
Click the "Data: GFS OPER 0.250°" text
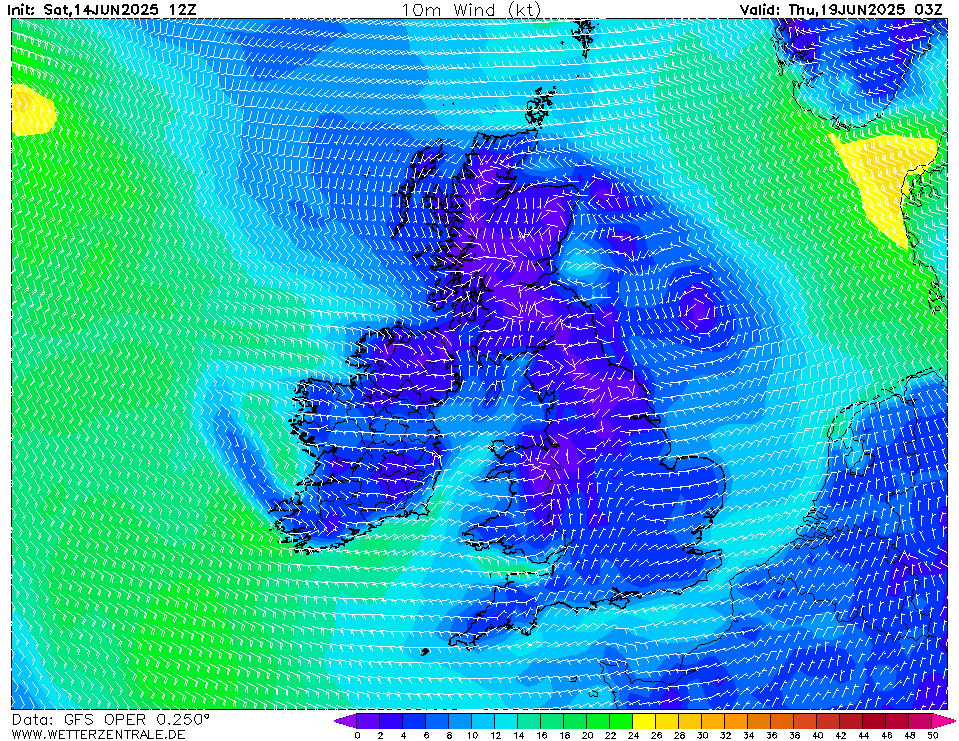pos(111,720)
